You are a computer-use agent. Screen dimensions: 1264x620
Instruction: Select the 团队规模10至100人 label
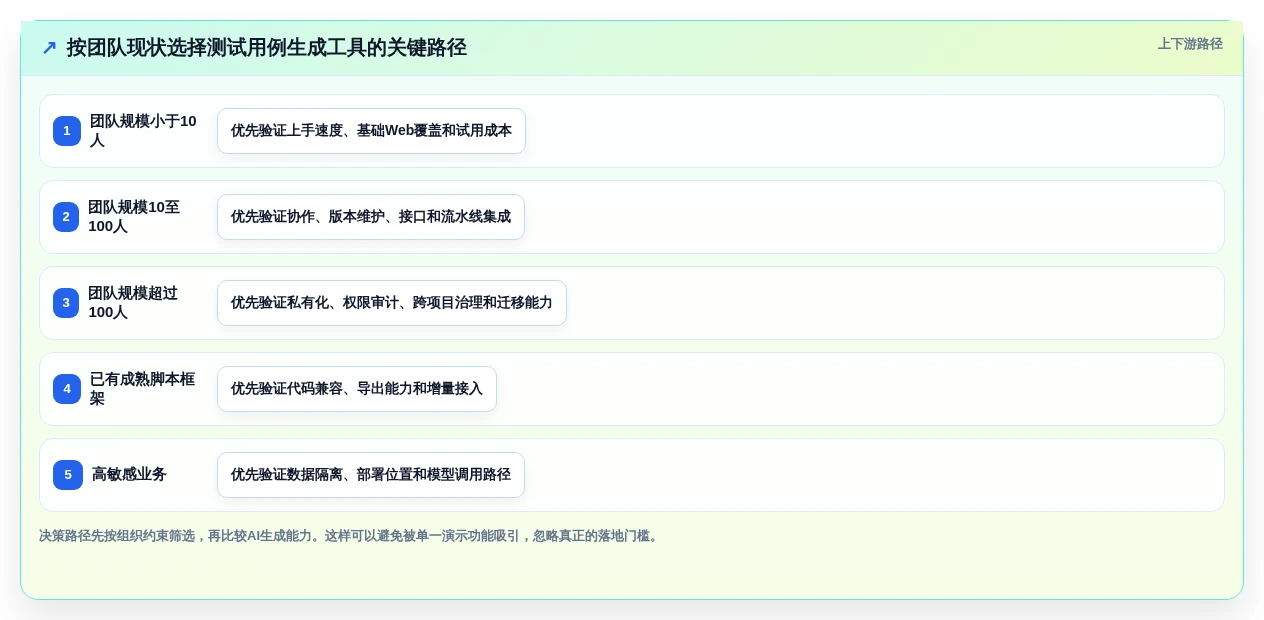134,217
